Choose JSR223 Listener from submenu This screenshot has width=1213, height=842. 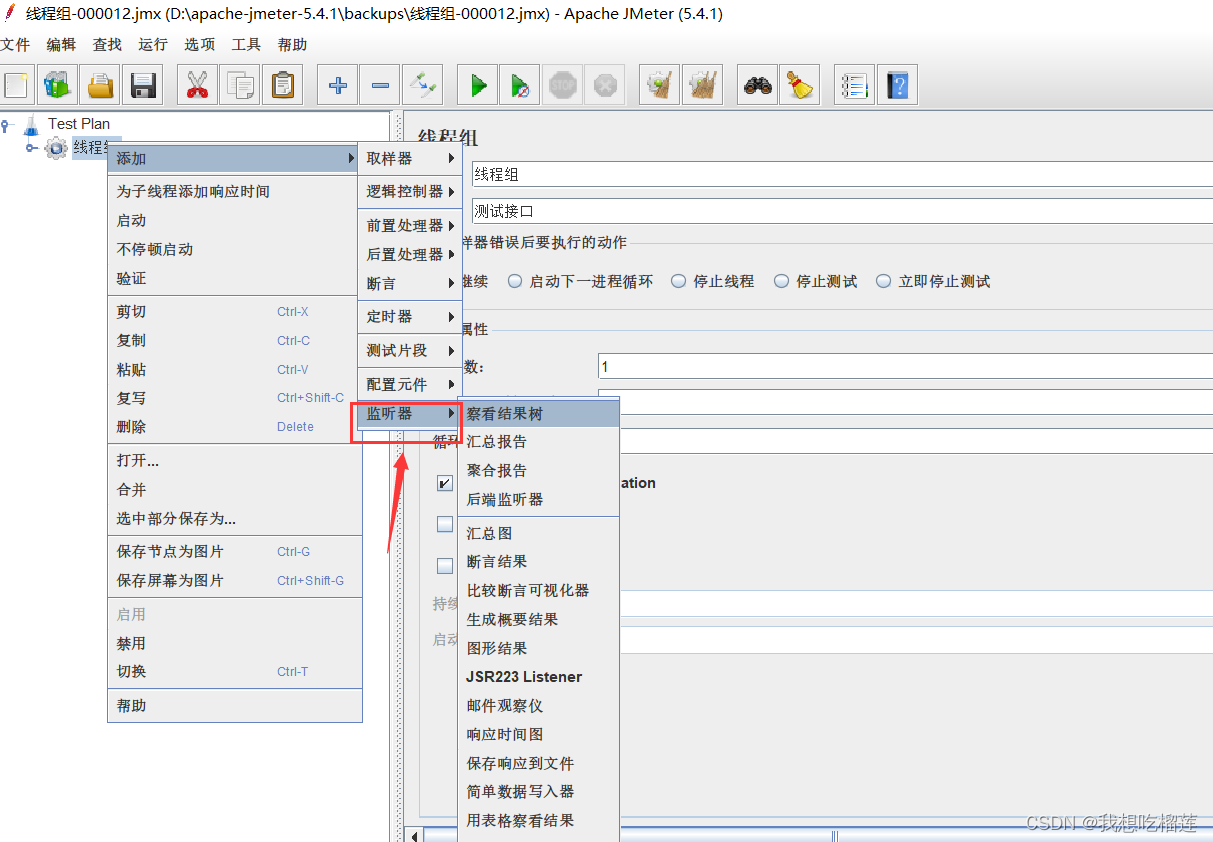pyautogui.click(x=539, y=677)
